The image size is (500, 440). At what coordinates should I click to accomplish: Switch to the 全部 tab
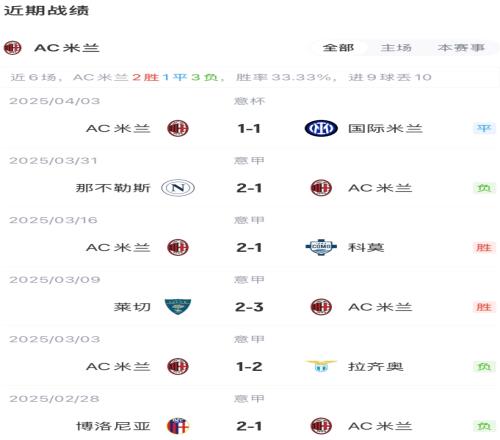click(338, 48)
